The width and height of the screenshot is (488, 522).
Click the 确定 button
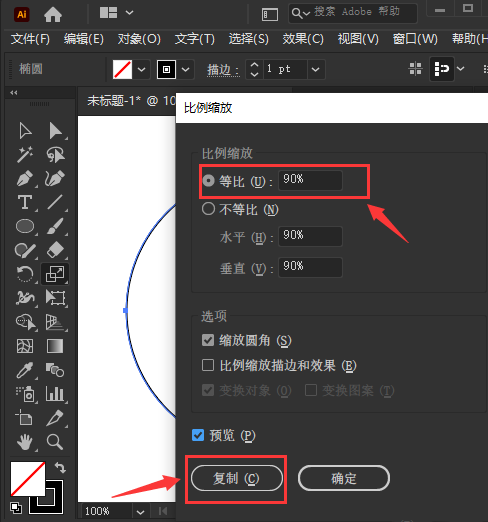pyautogui.click(x=344, y=478)
